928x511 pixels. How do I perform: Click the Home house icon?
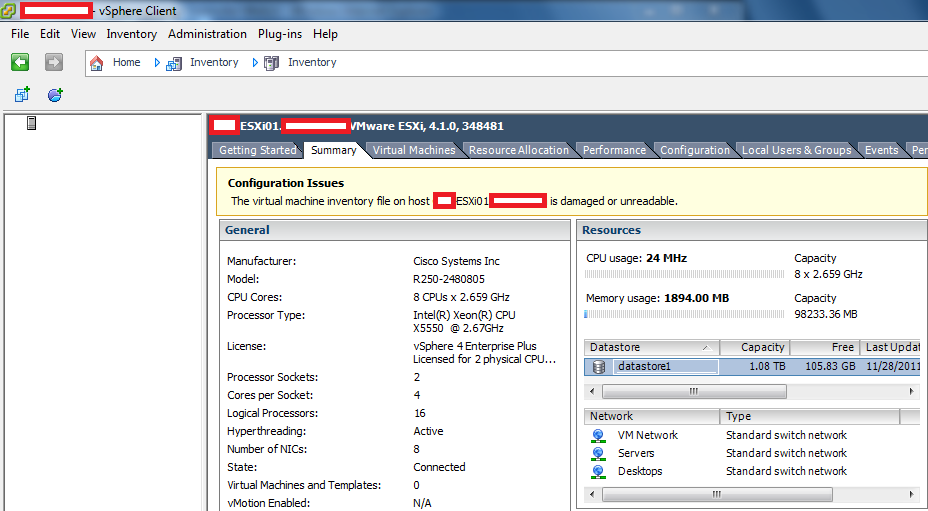96,63
